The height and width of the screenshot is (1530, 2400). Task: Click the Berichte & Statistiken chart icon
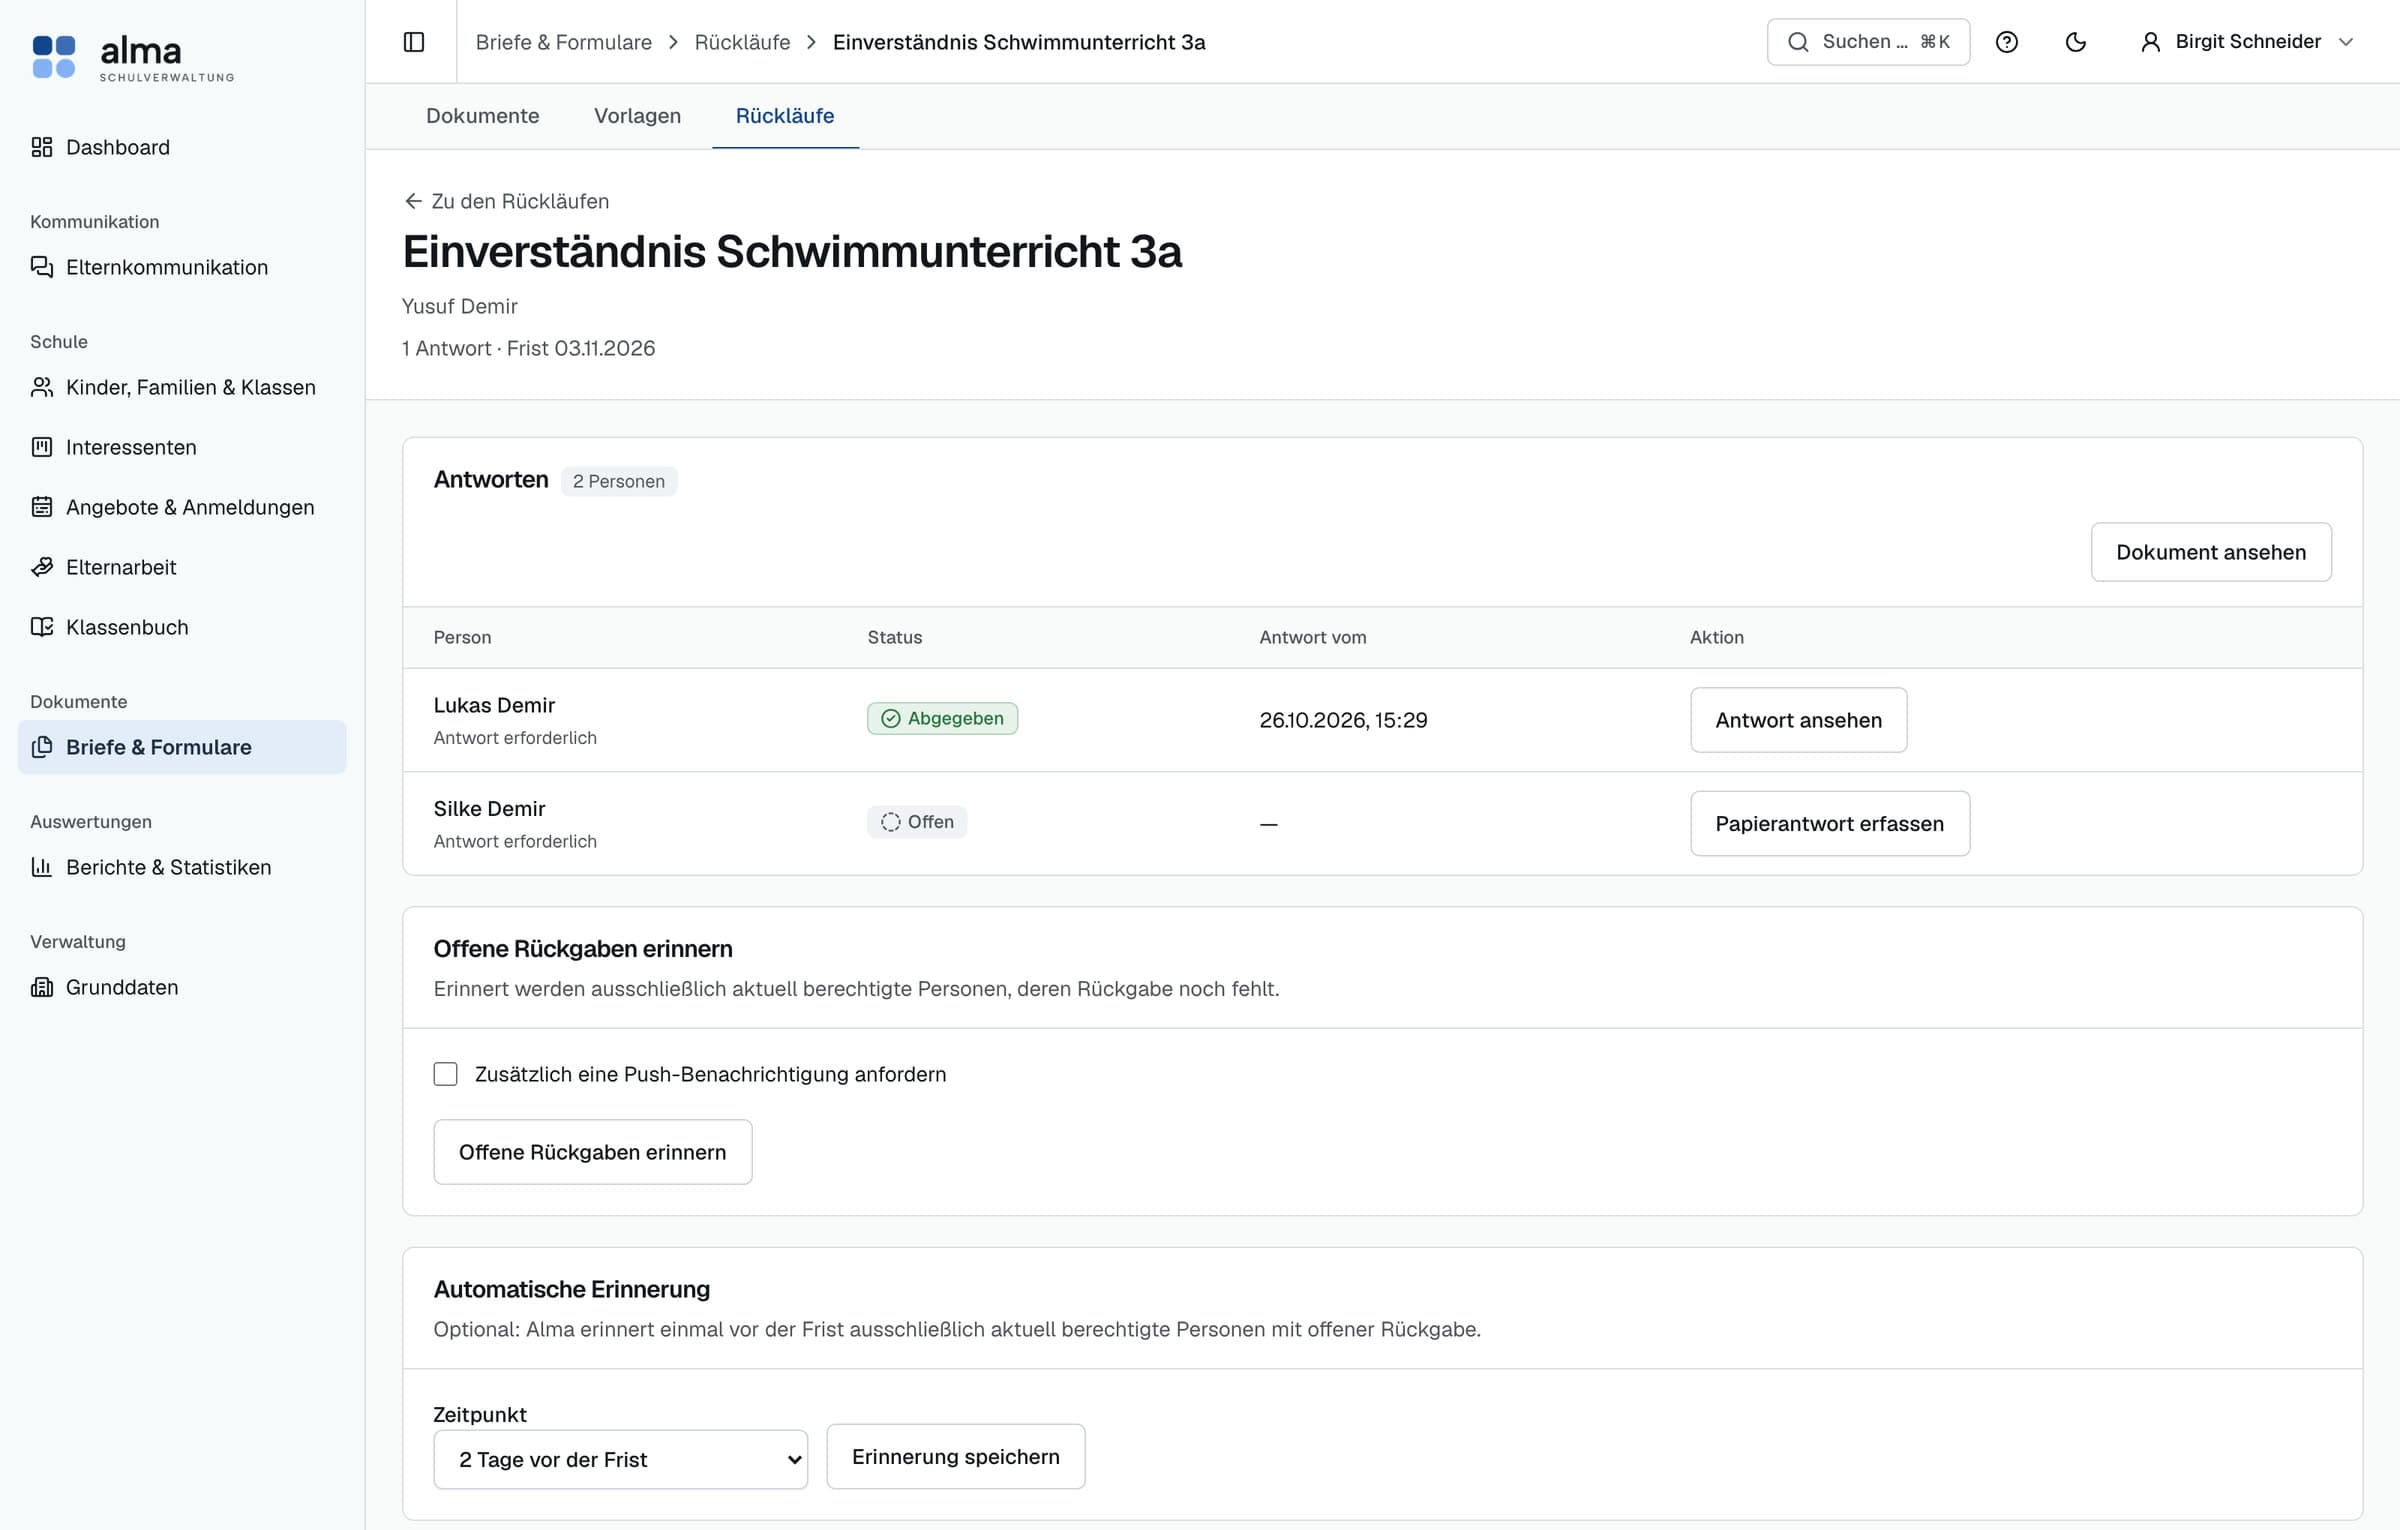[x=42, y=867]
